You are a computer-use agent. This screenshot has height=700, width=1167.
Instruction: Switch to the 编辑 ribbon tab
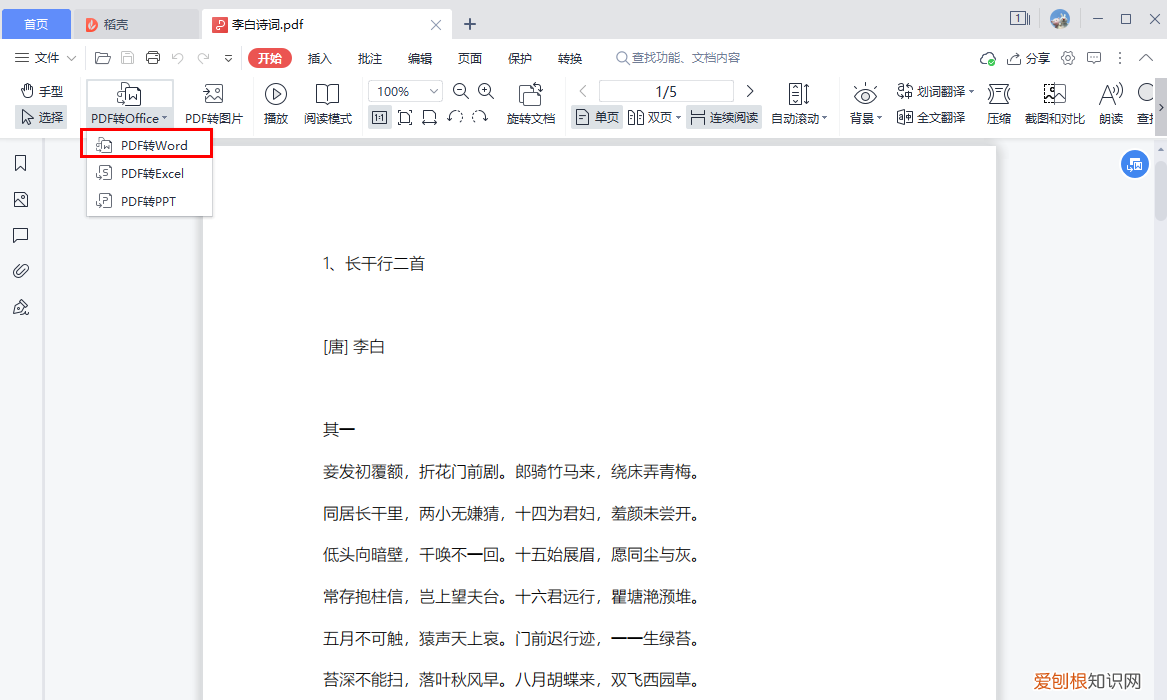pos(420,58)
